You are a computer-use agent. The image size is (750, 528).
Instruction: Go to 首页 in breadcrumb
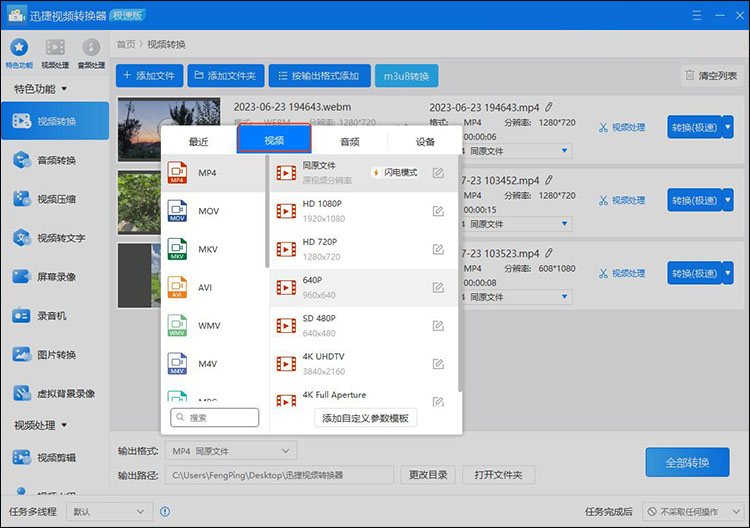point(126,44)
